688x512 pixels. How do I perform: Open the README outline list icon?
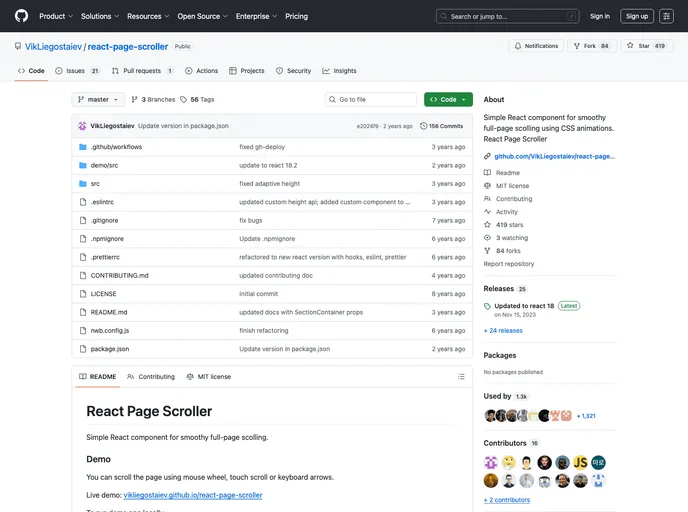(x=461, y=377)
